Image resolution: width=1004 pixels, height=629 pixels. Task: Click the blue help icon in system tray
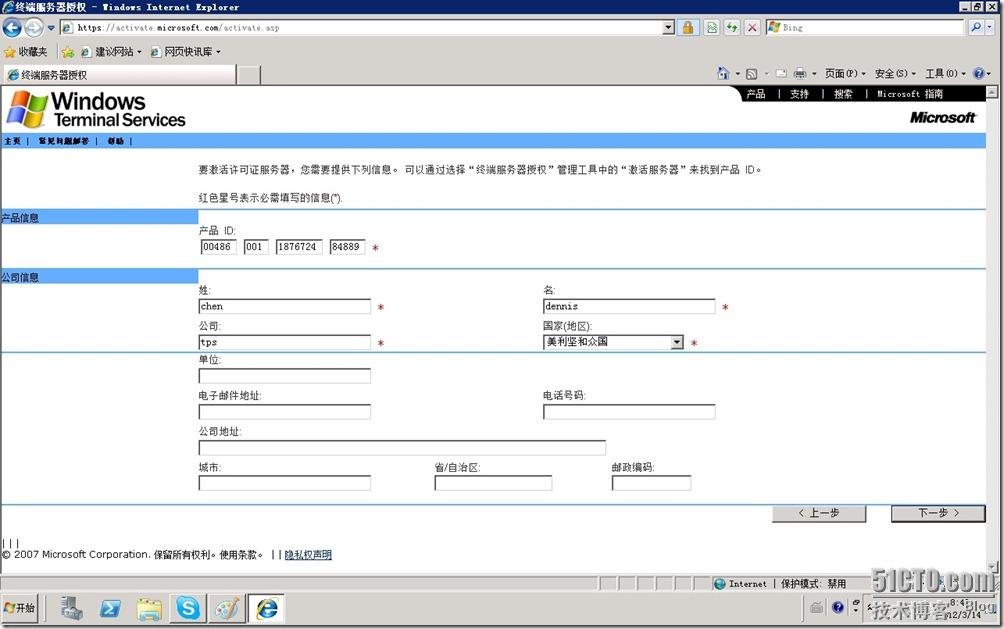click(x=838, y=607)
